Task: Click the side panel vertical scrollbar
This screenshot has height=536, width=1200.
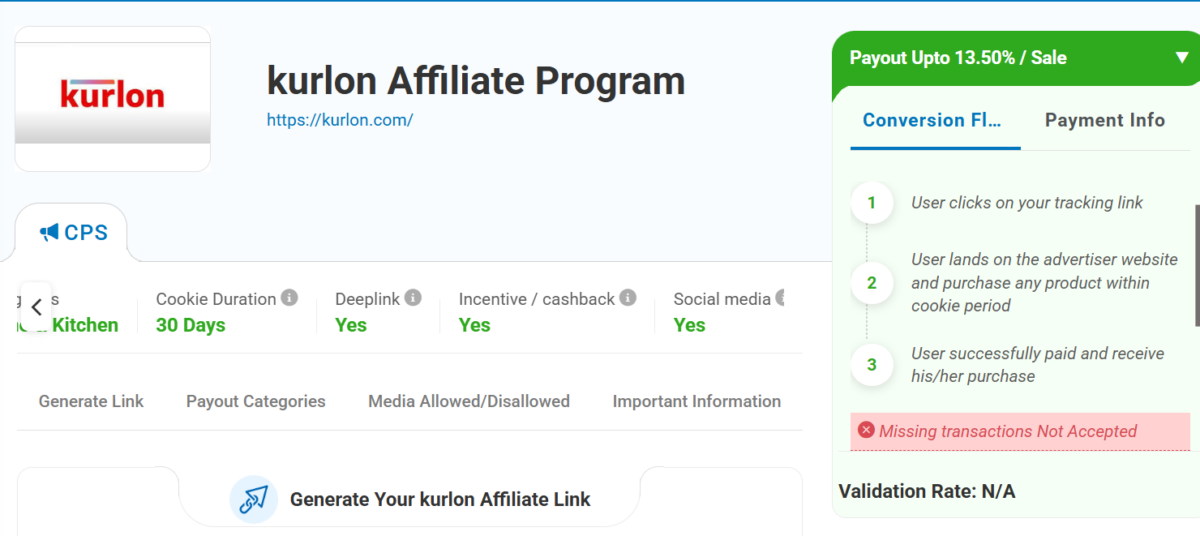Action: point(1197,265)
